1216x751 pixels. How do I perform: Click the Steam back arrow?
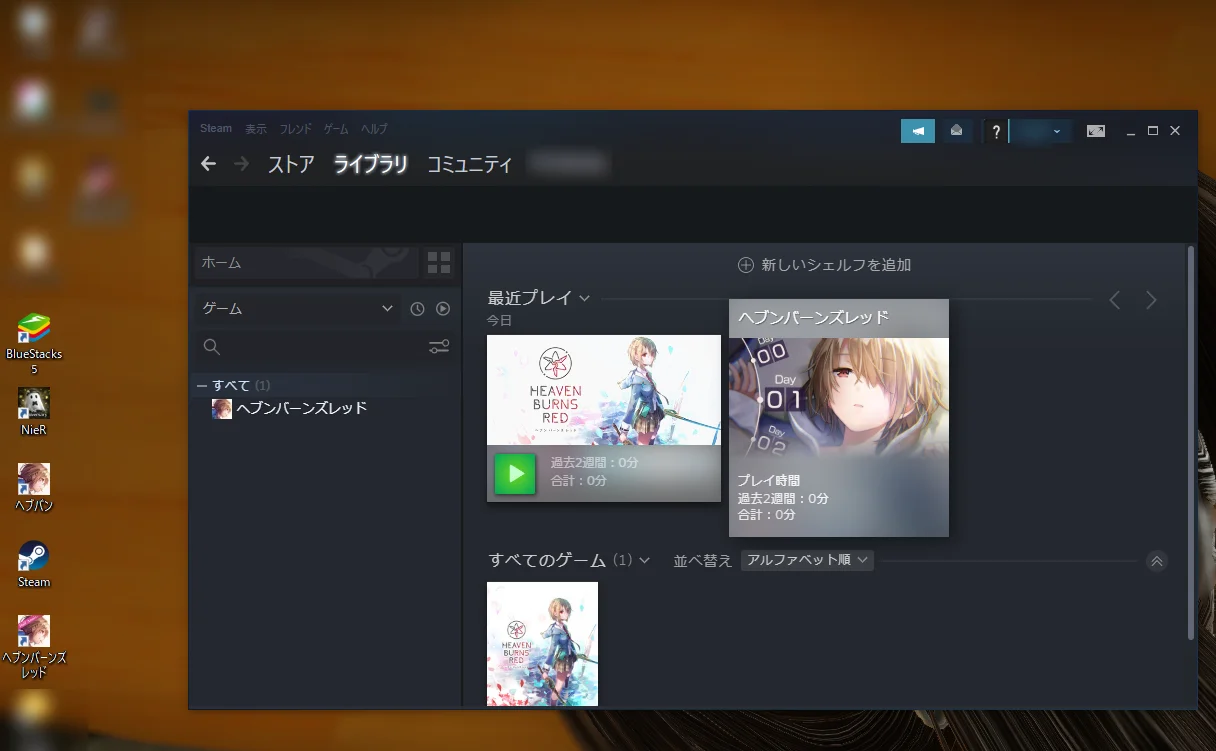click(x=208, y=164)
